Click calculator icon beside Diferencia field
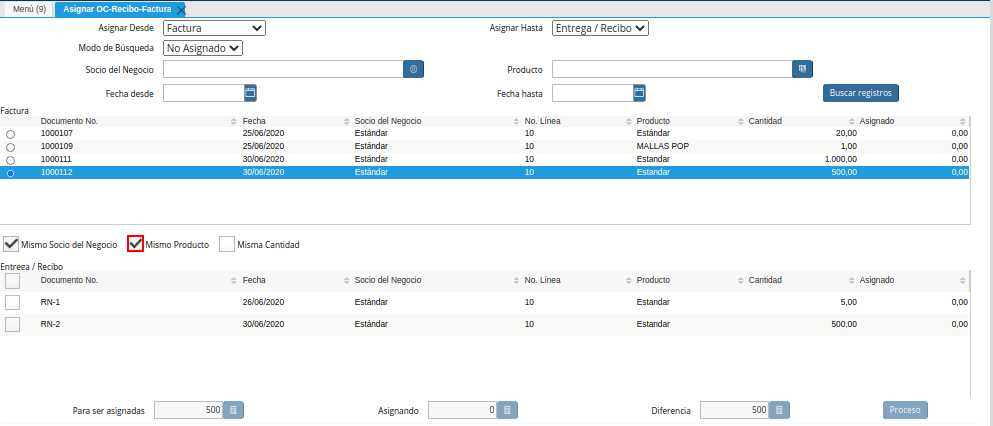Viewport: 993px width, 426px height. pyautogui.click(x=780, y=410)
